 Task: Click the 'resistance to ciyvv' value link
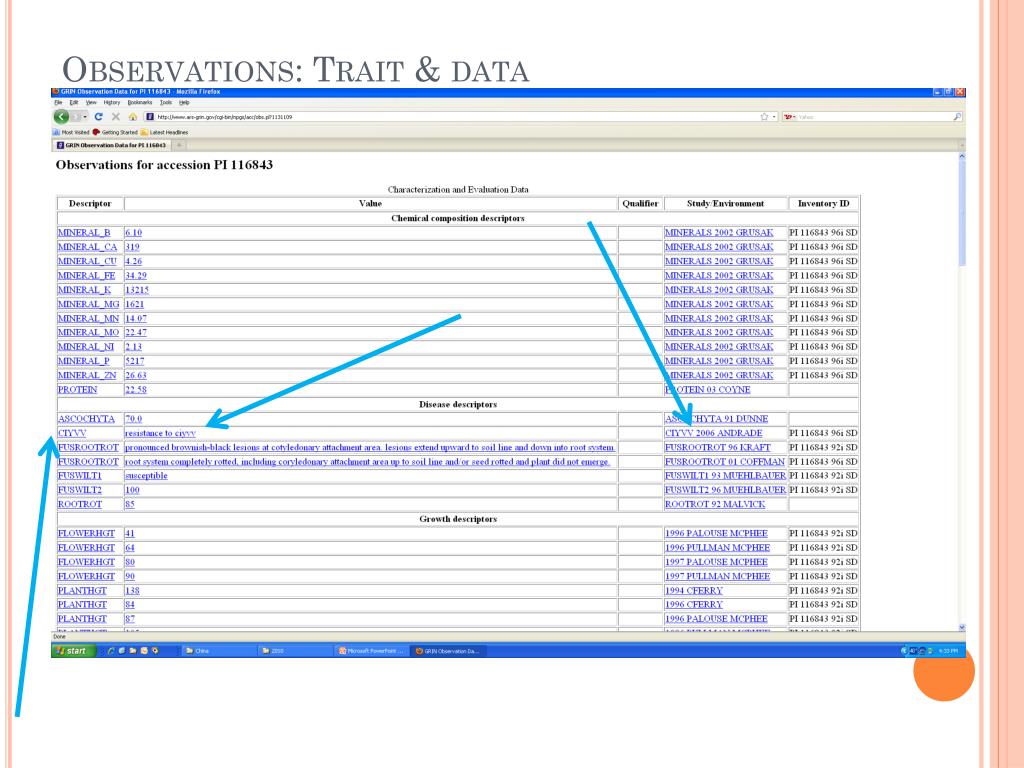tap(160, 433)
